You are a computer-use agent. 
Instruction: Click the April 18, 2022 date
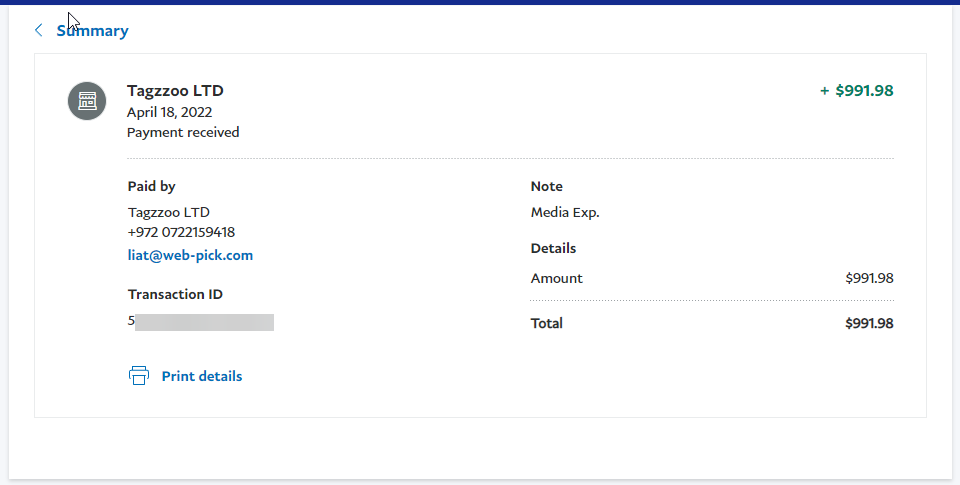click(x=169, y=112)
